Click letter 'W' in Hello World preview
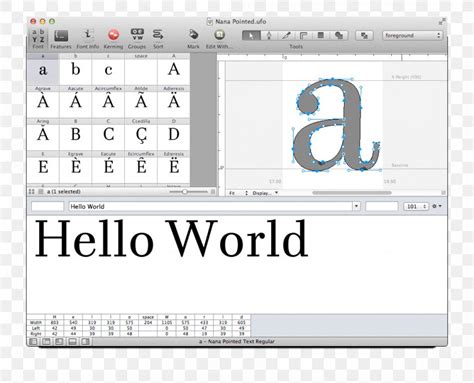Image resolution: width=474 pixels, height=383 pixels. (x=192, y=238)
